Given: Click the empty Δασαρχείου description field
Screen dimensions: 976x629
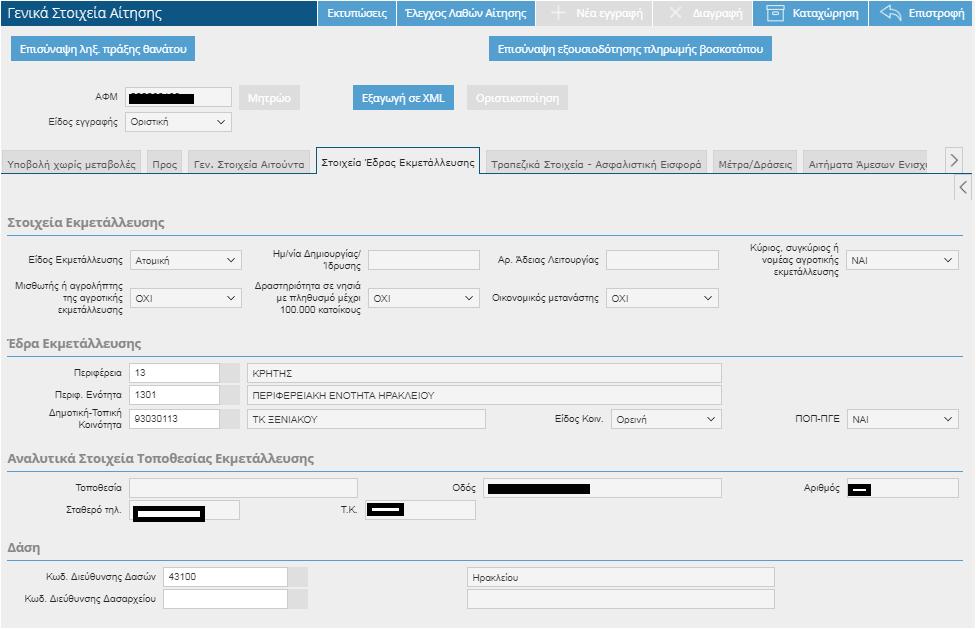Looking at the screenshot, I should (x=621, y=599).
